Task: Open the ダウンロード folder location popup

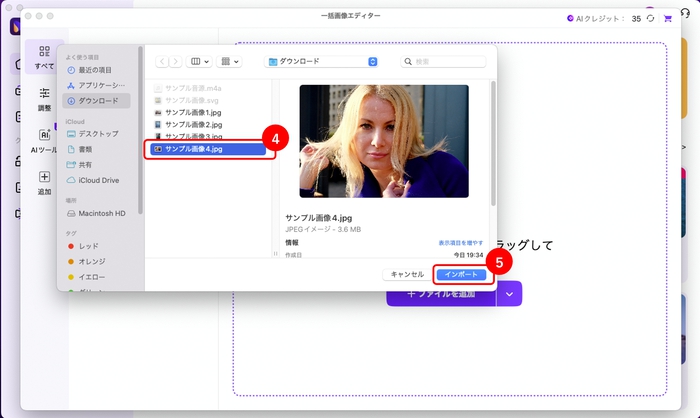Action: (x=321, y=62)
